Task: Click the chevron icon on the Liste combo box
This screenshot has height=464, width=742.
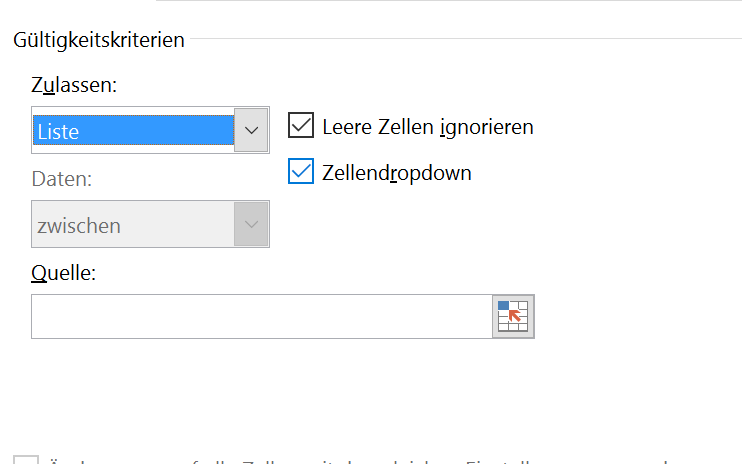Action: pyautogui.click(x=251, y=130)
